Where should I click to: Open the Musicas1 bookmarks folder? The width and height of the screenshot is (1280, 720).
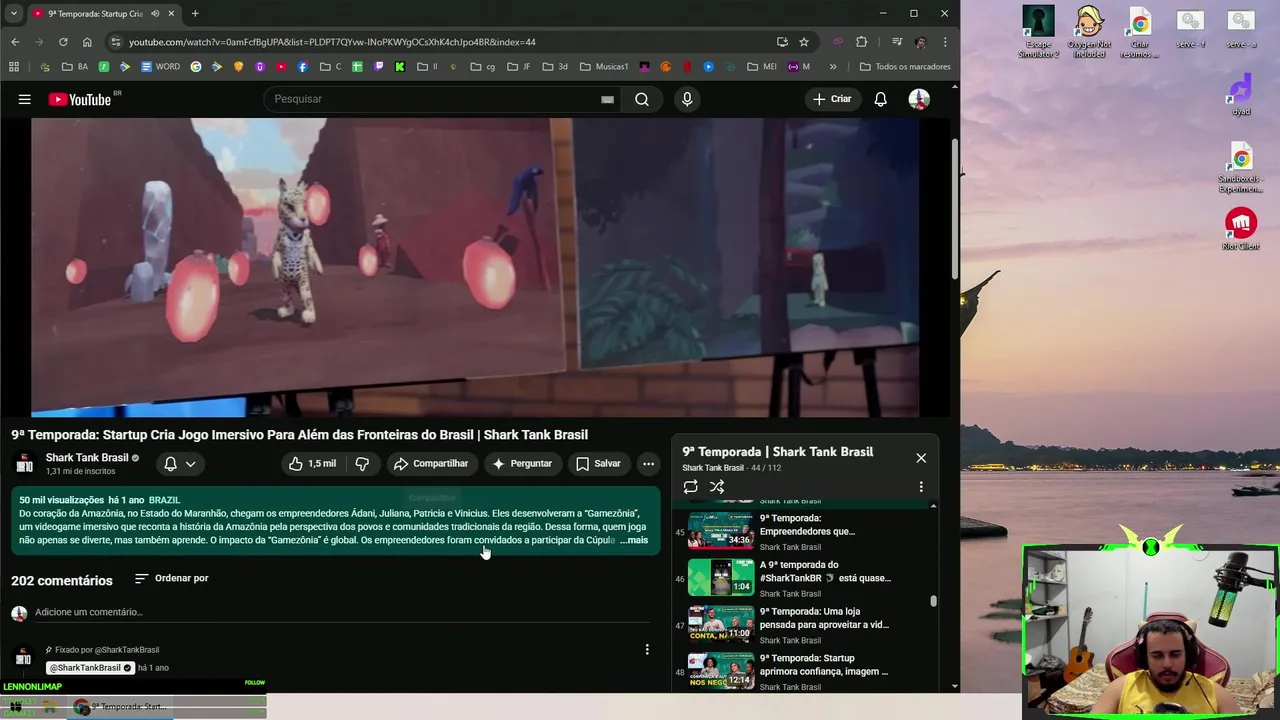click(603, 67)
